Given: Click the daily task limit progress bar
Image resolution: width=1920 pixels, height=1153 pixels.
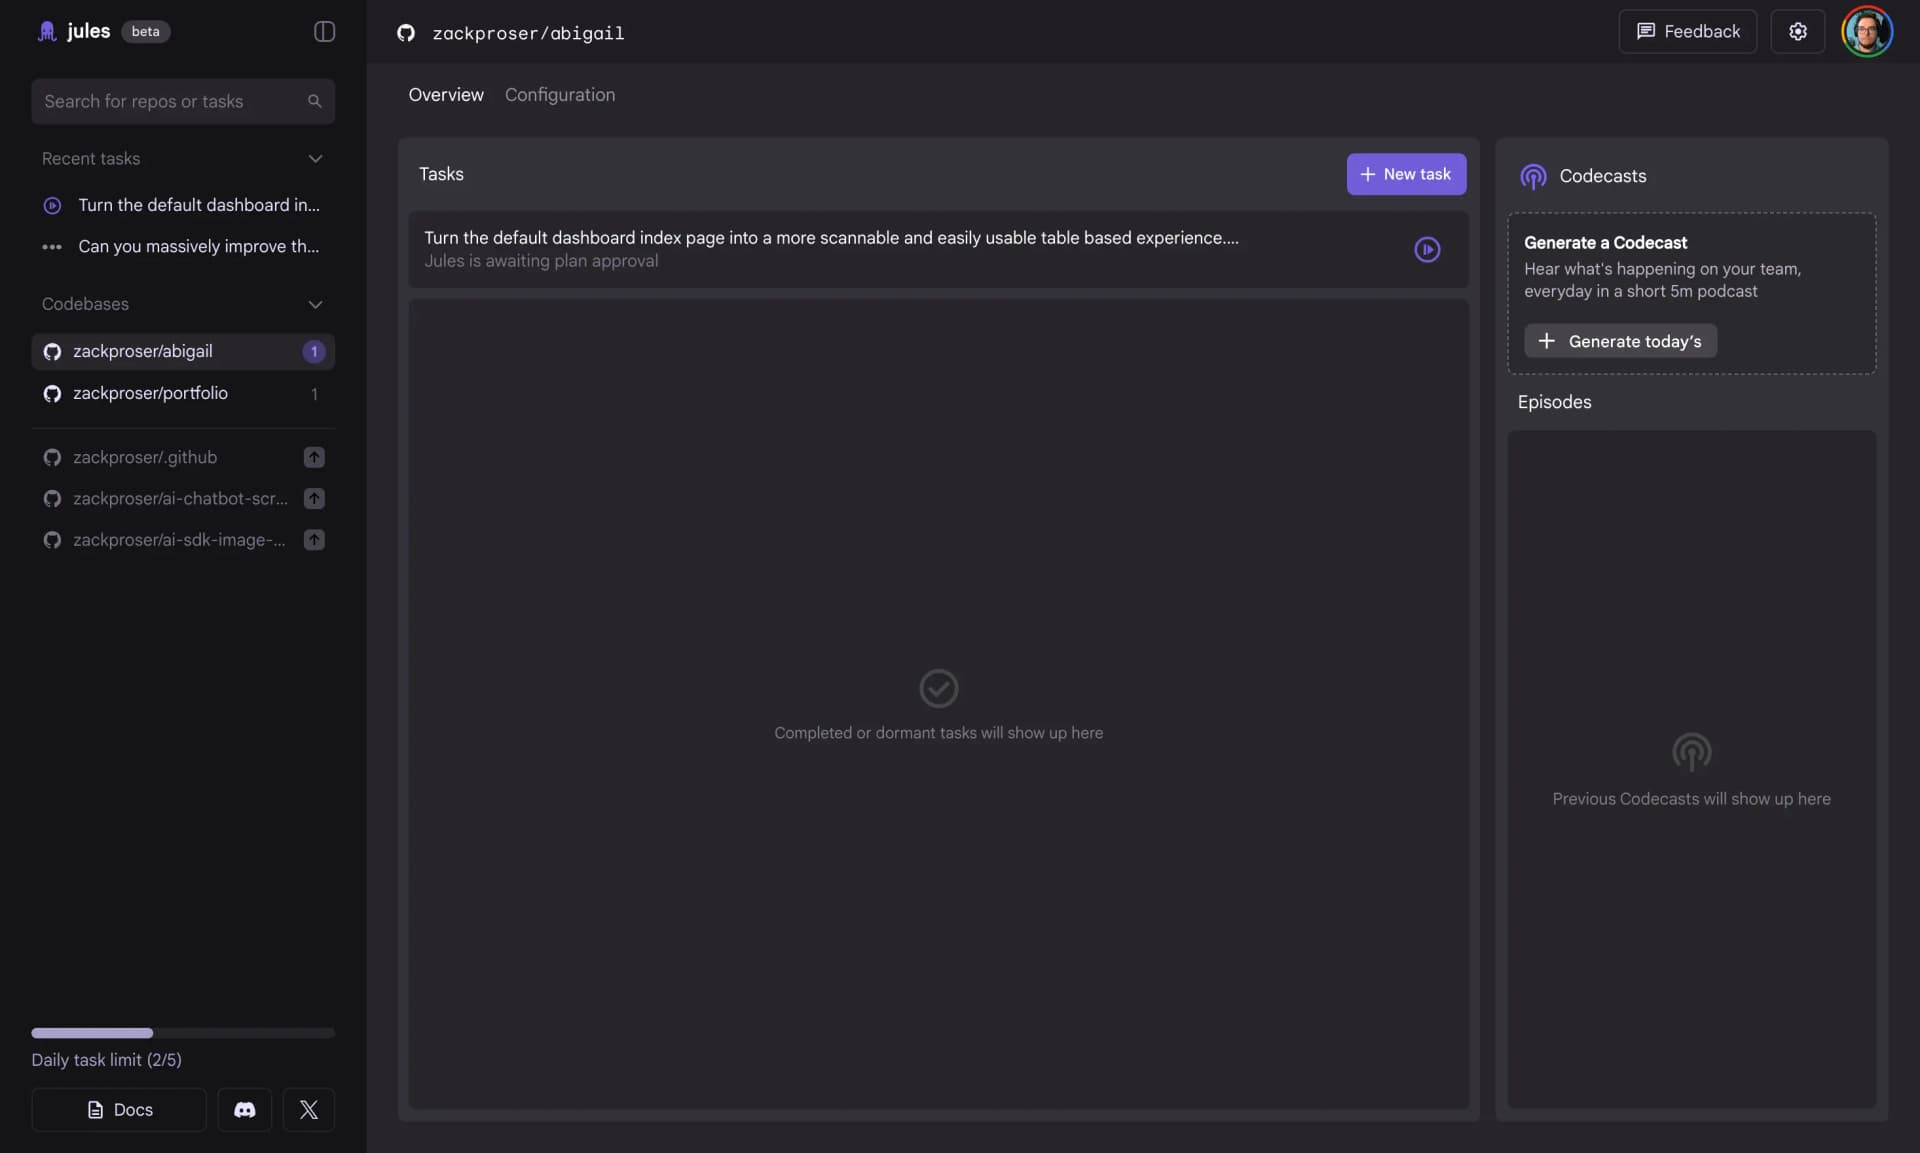Looking at the screenshot, I should 182,1033.
